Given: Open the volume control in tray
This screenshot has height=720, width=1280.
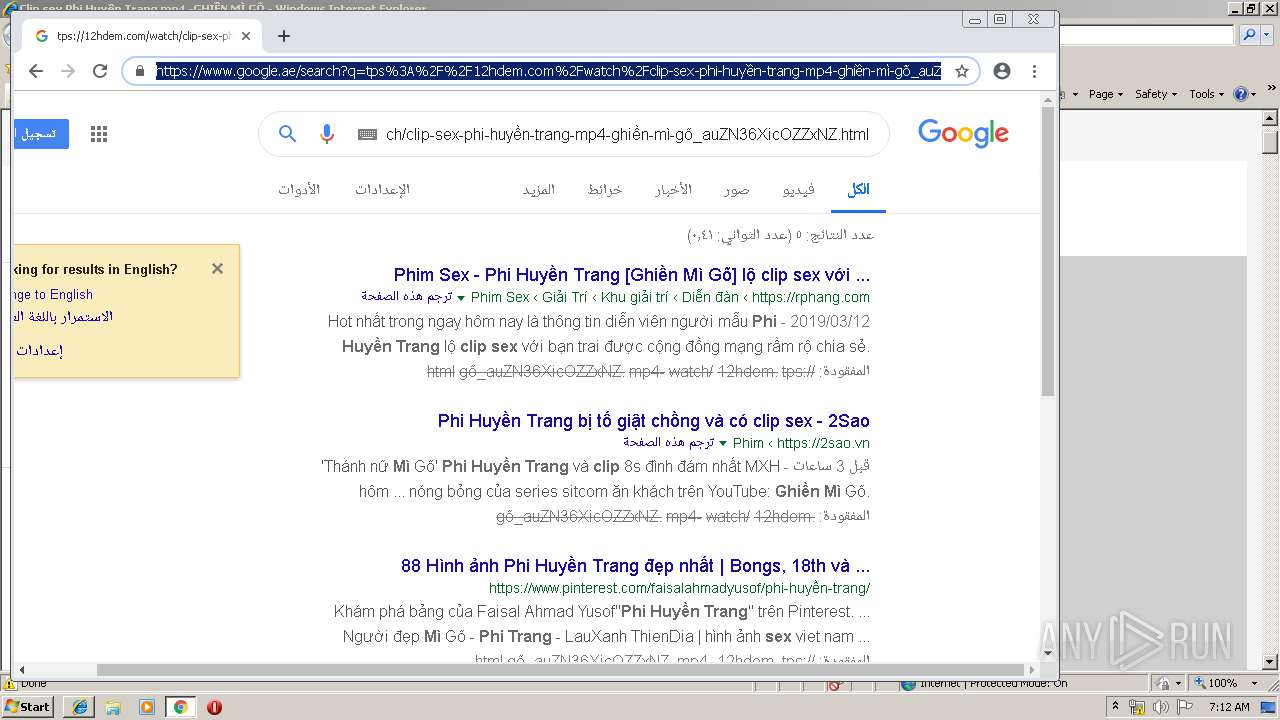Looking at the screenshot, I should [1160, 707].
